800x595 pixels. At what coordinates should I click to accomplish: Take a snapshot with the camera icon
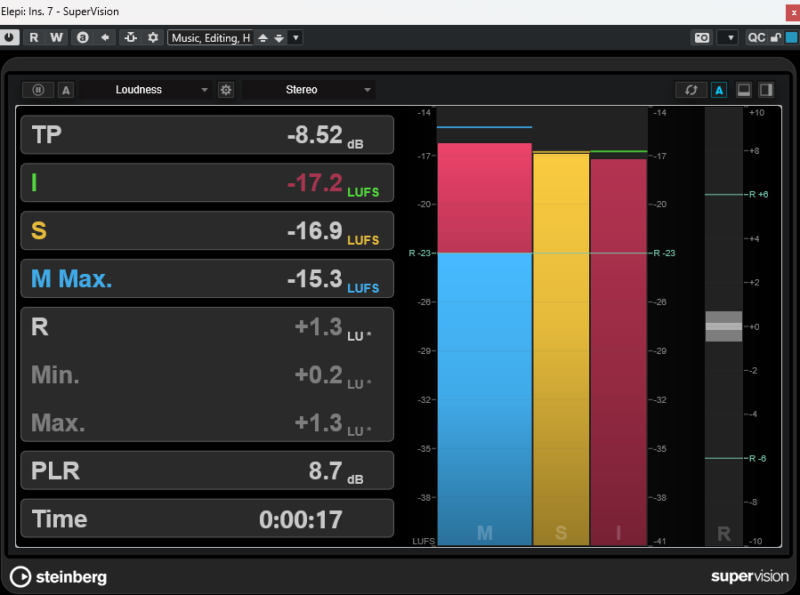tap(702, 38)
